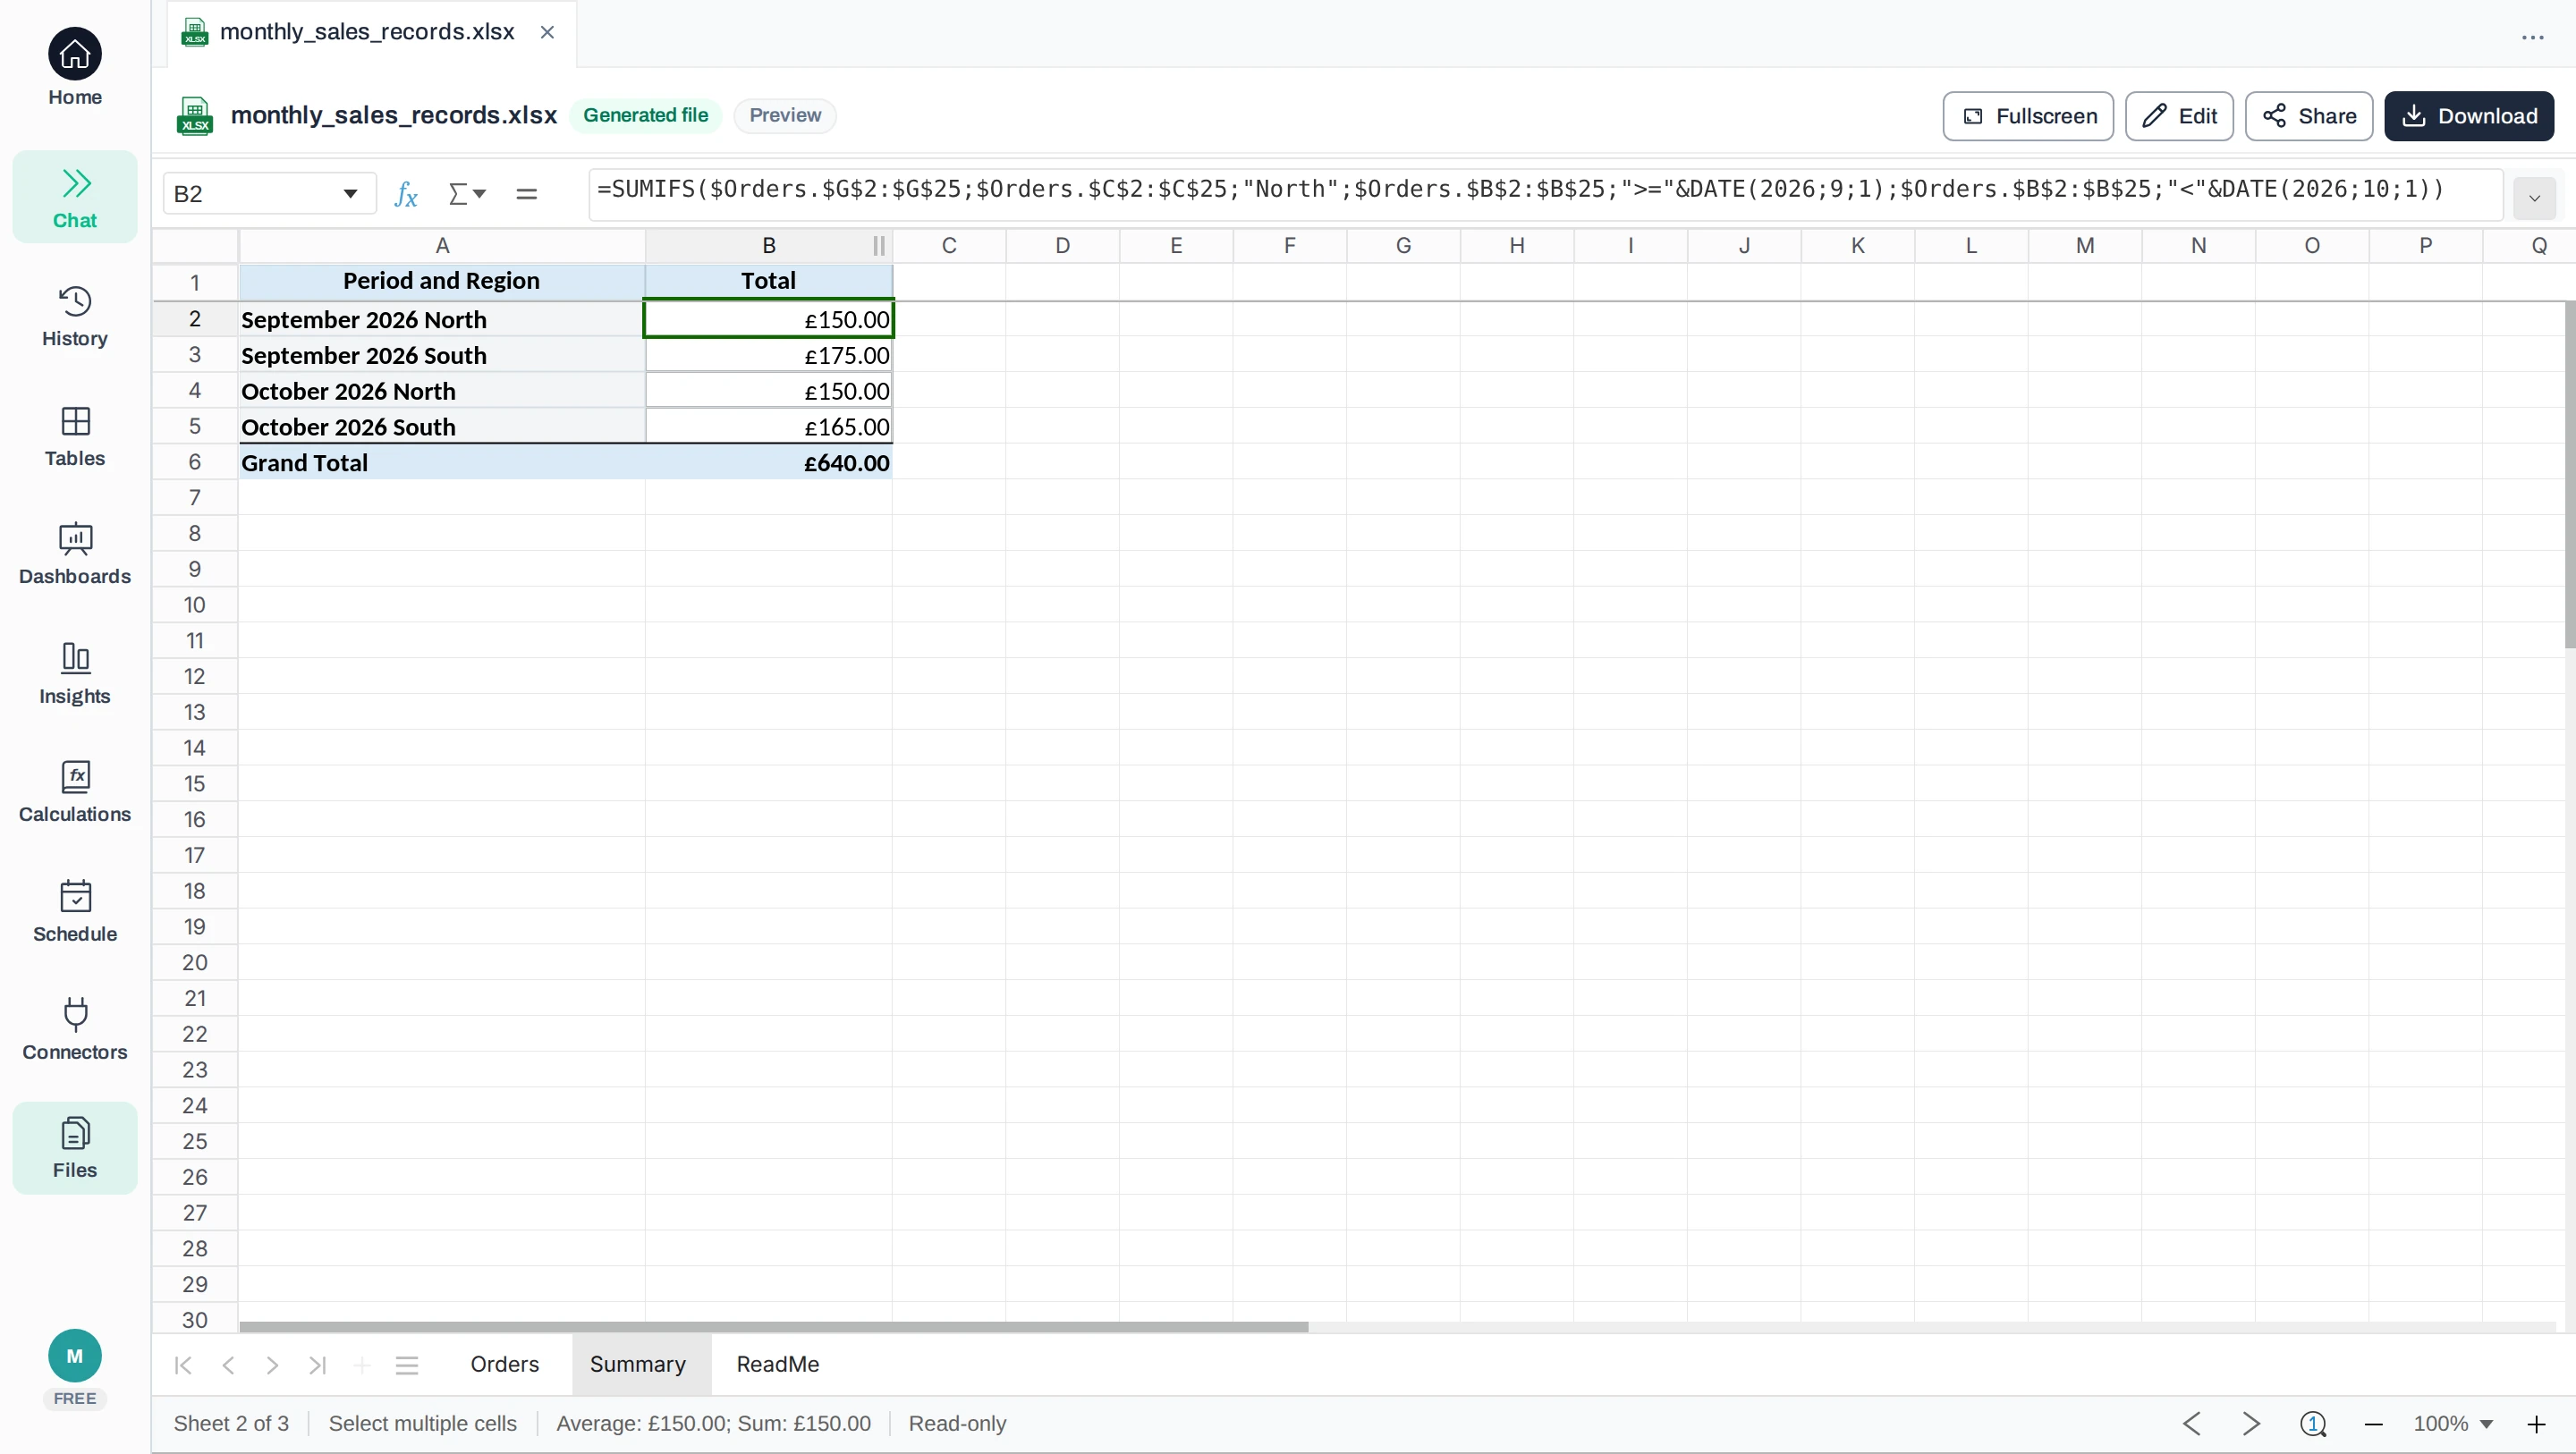Select the Grand Total £640.00 cell
2576x1454 pixels.
point(769,463)
